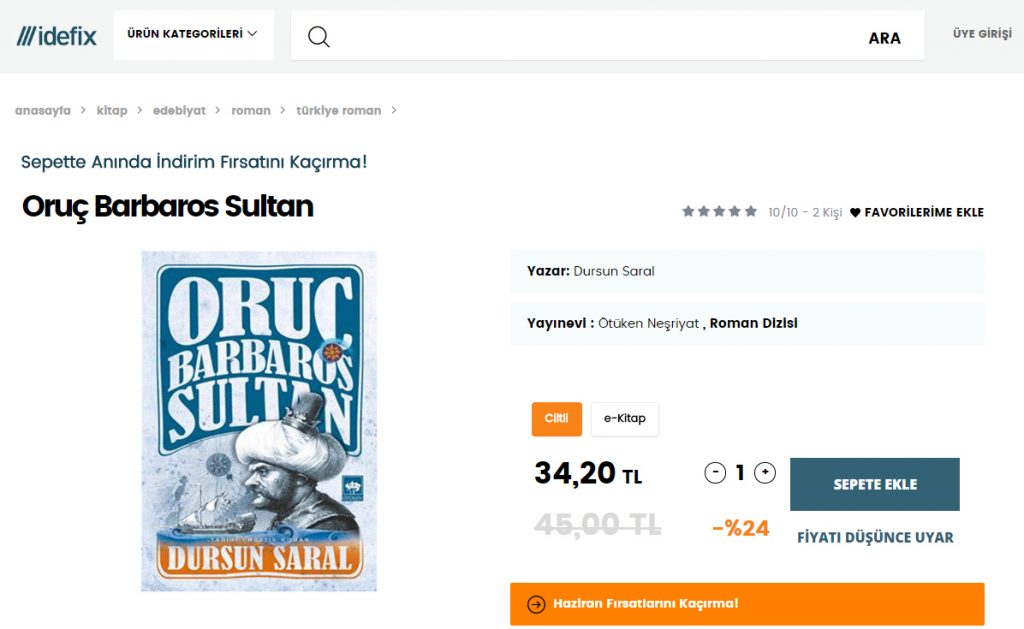Click the arrow circle icon on Haziran banner

point(536,604)
